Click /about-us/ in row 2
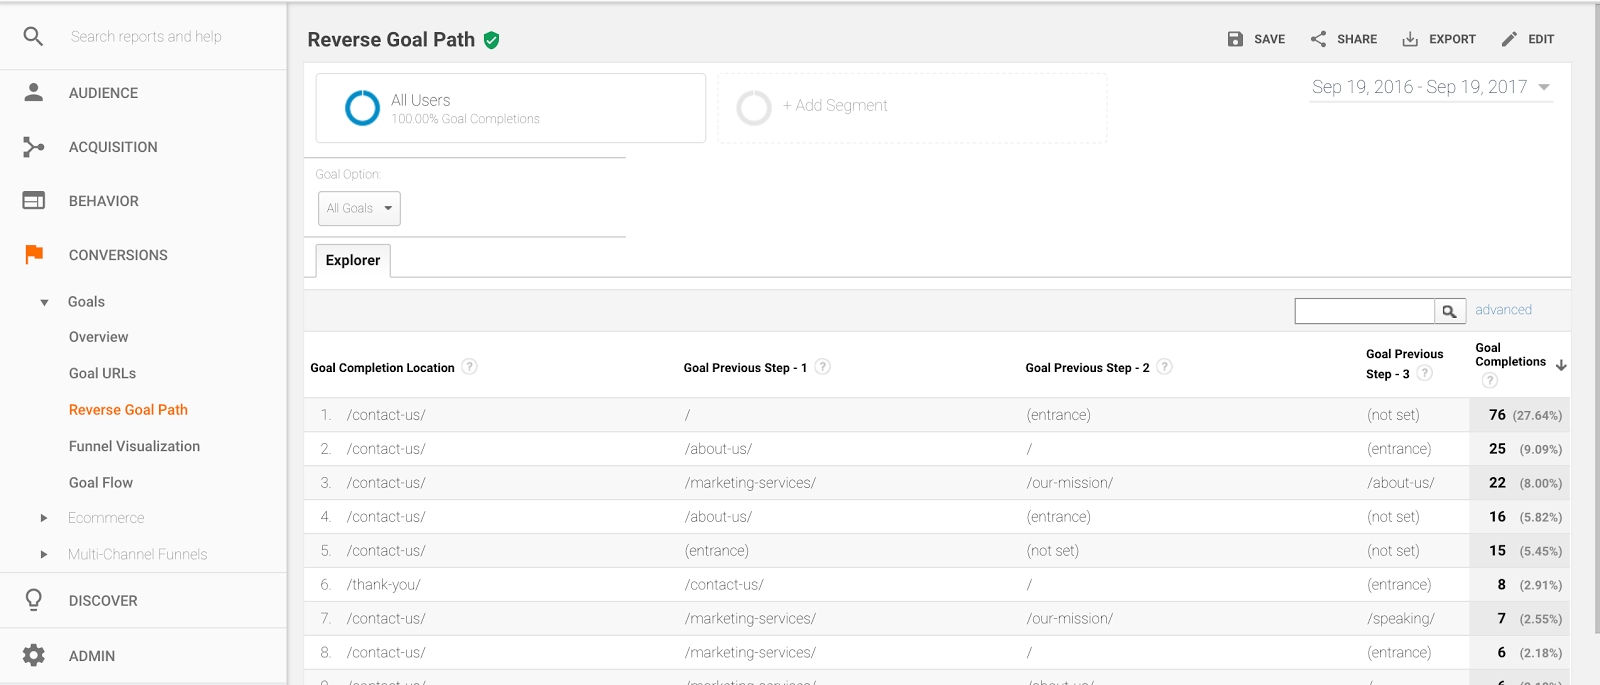 coord(718,449)
